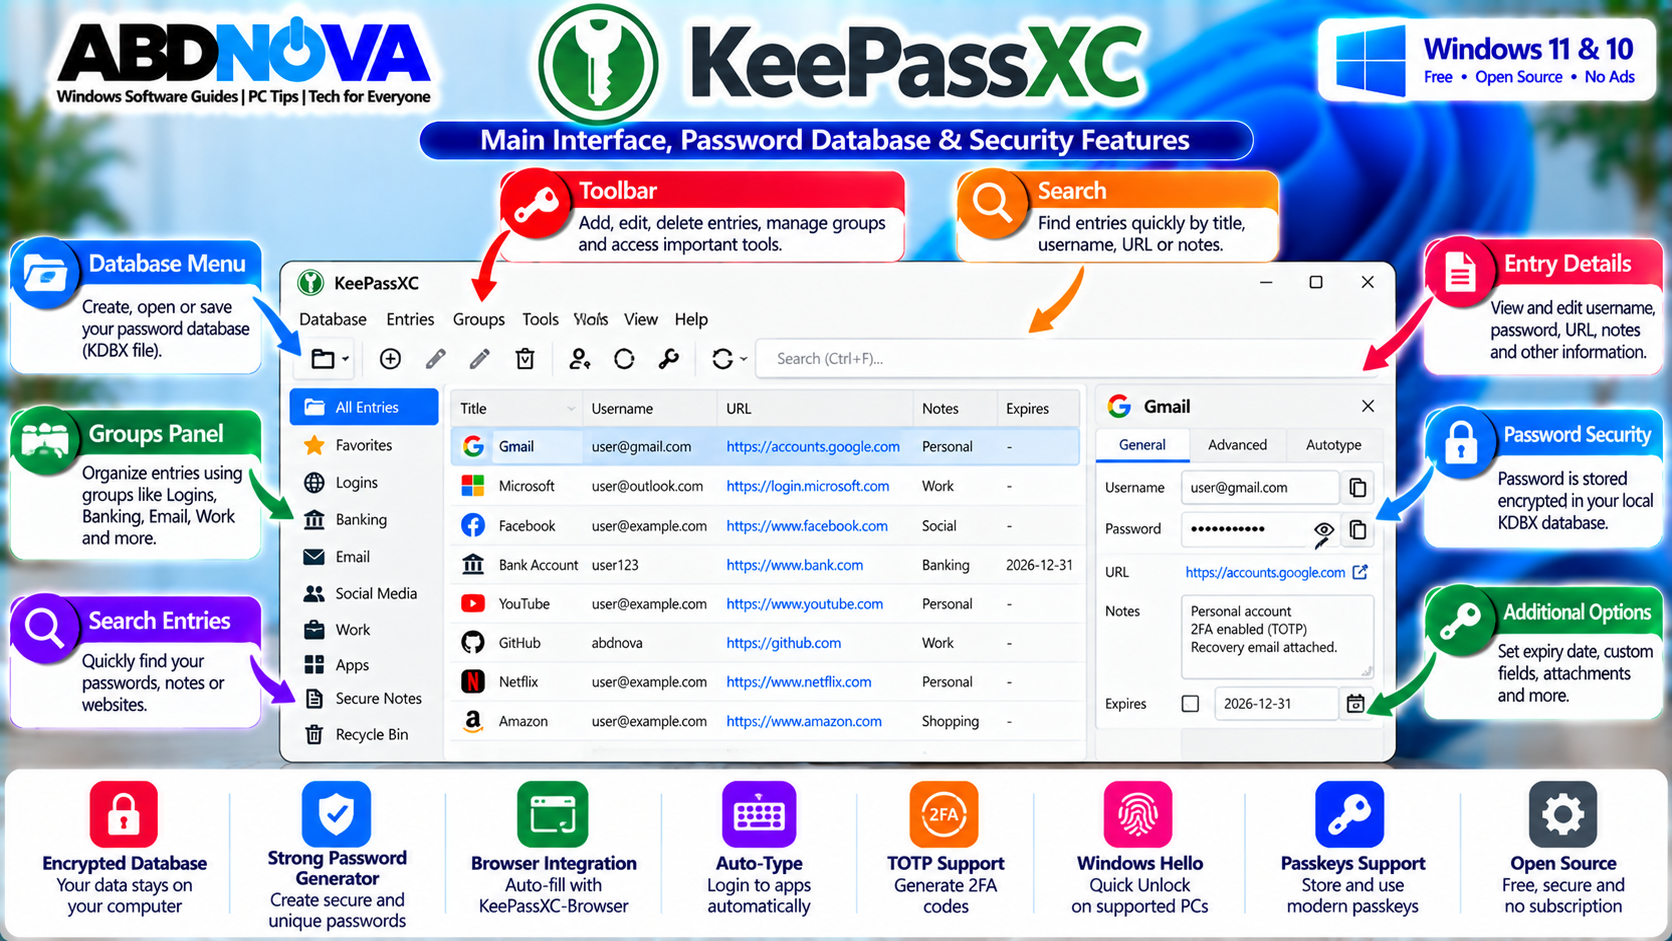Select the Secure Notes group

(364, 698)
